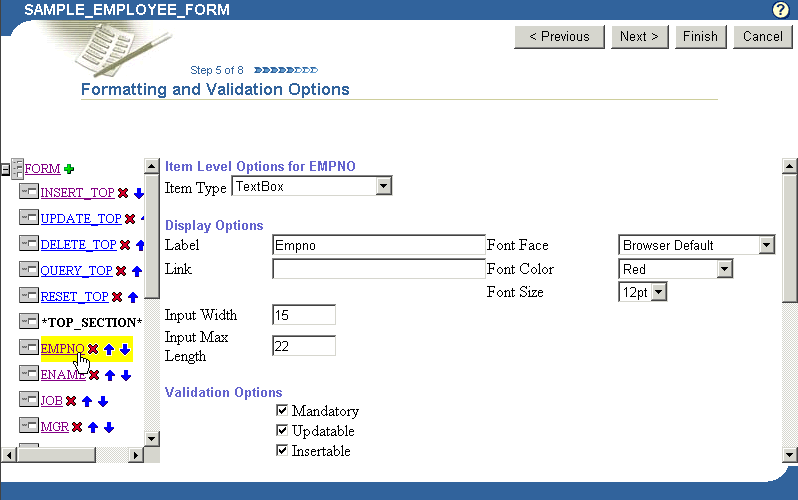Screen dimensions: 798x500
Task: Select the DELETE_TOP link
Action: tap(78, 244)
